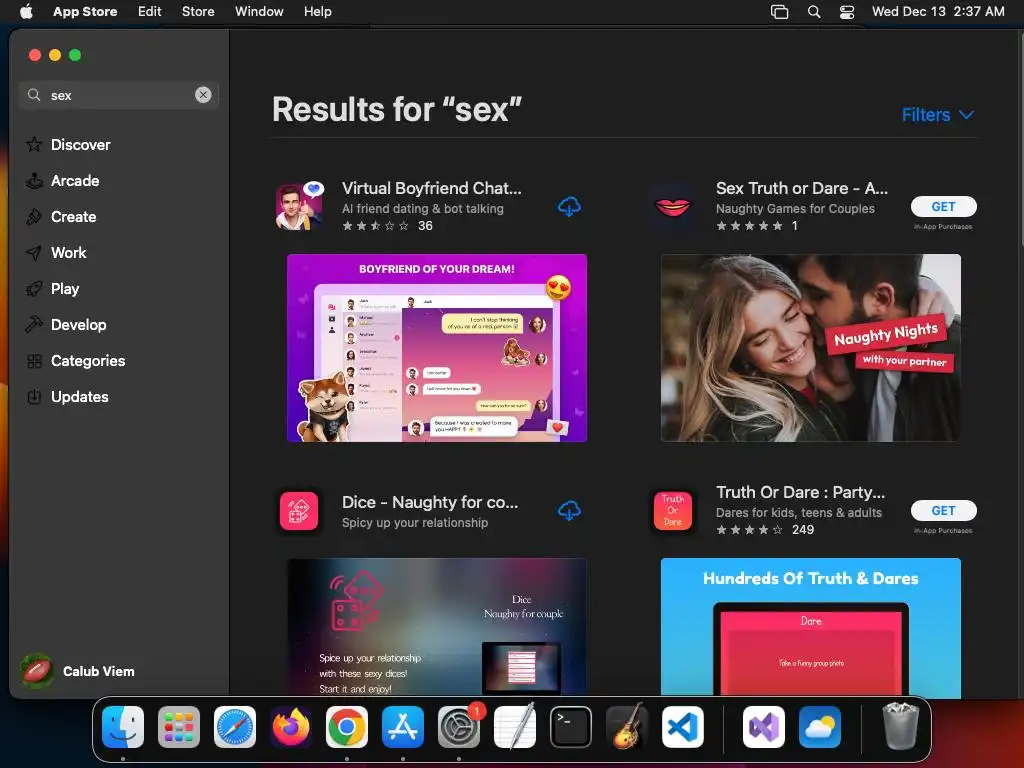Click the vertical scrollbar of results
The width and height of the screenshot is (1024, 768).
pyautogui.click(x=1021, y=140)
